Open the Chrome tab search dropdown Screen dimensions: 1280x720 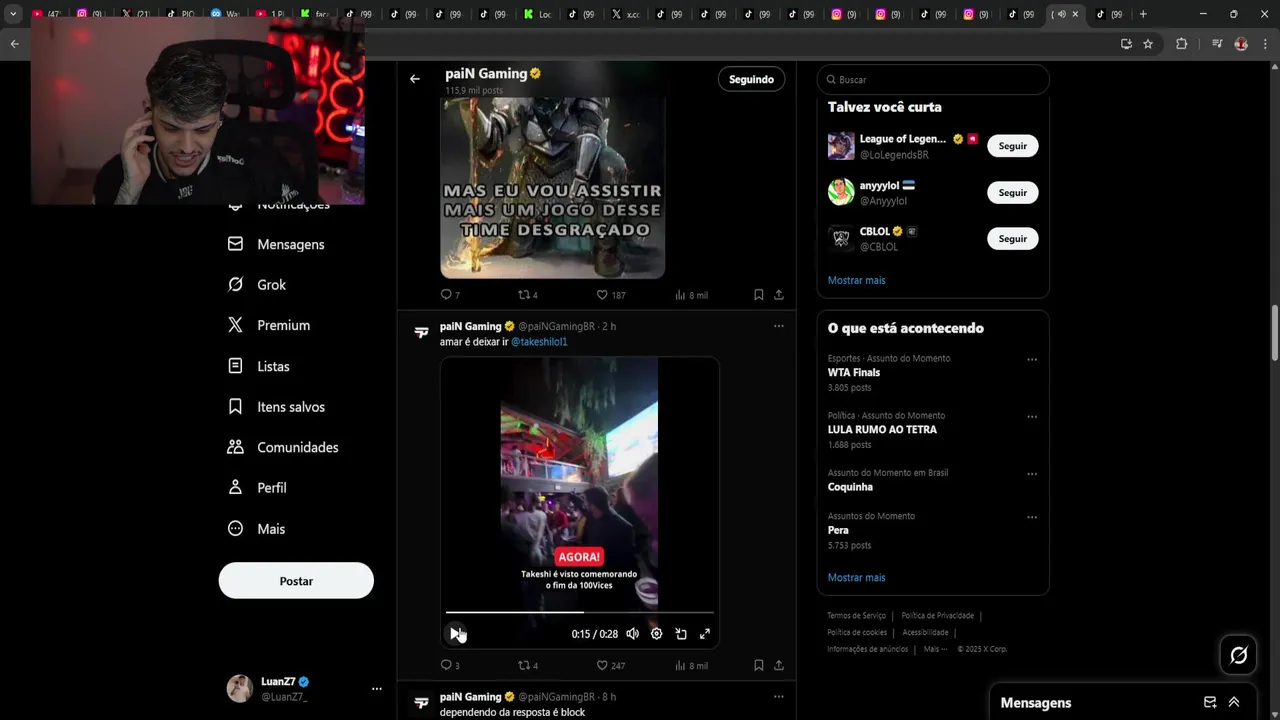tap(13, 14)
